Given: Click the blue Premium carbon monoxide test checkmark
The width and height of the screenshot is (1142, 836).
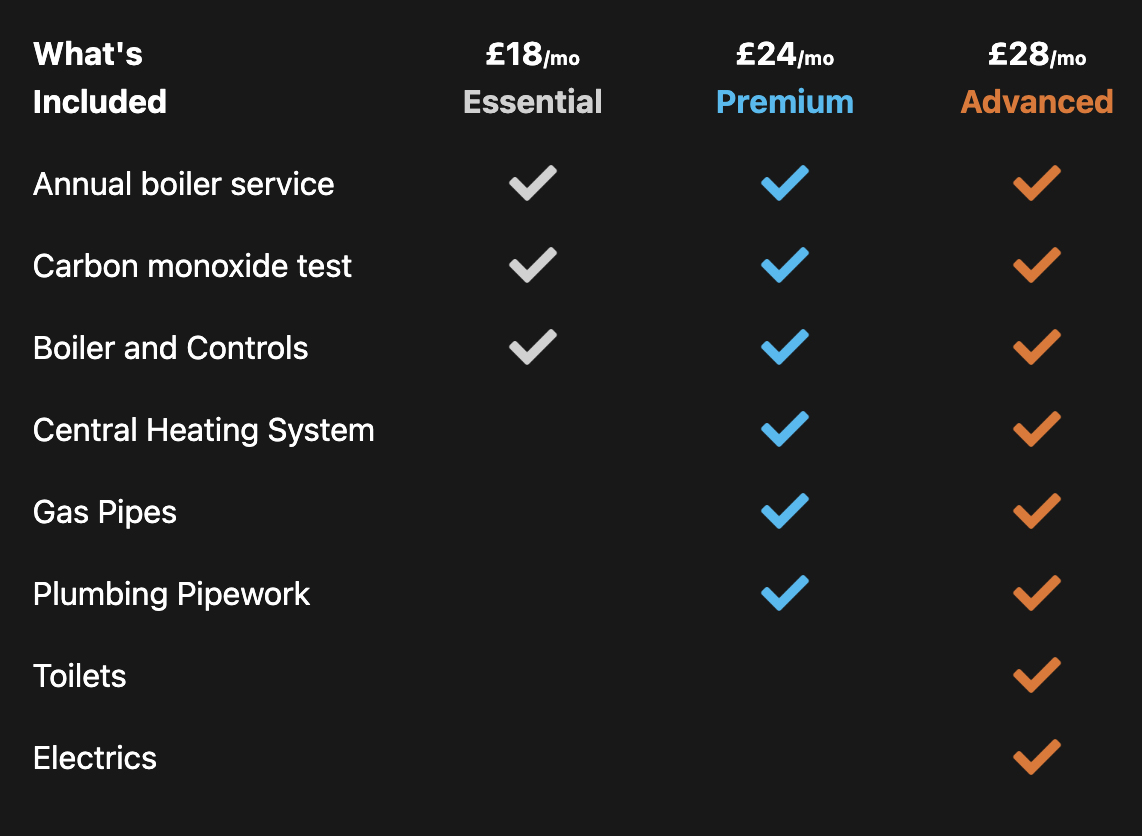Looking at the screenshot, I should pyautogui.click(x=785, y=266).
